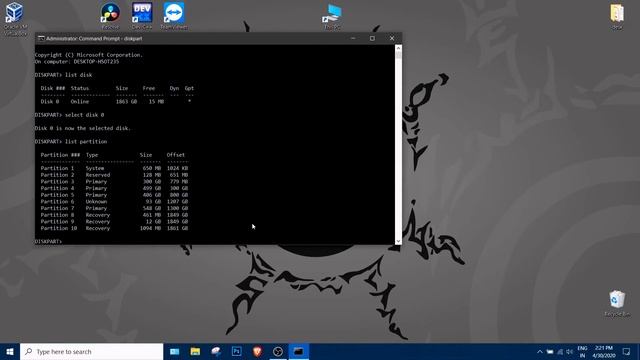Viewport: 640px width, 360px height.
Task: Click 'Disk 0 is now the selected disk' text
Action: [x=83, y=128]
